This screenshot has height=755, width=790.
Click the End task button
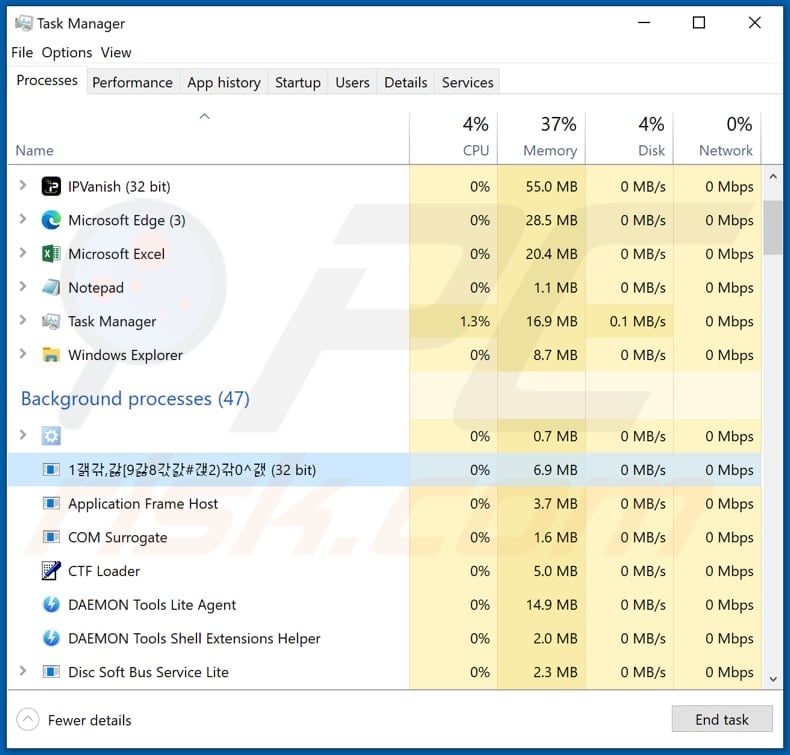[722, 720]
